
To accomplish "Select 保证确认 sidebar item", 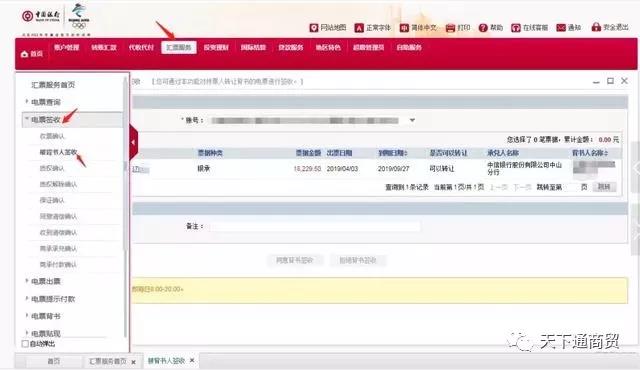I will coord(52,200).
